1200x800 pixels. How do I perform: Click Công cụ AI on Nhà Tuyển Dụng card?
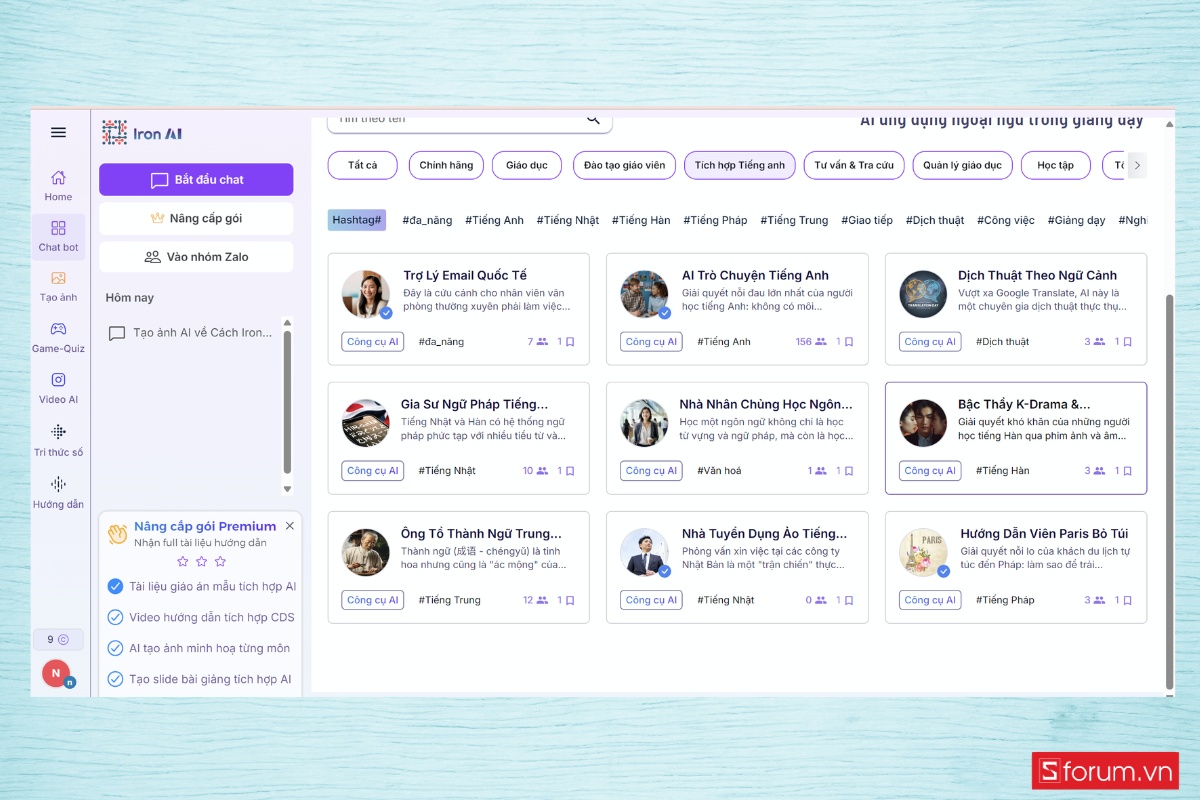(651, 600)
